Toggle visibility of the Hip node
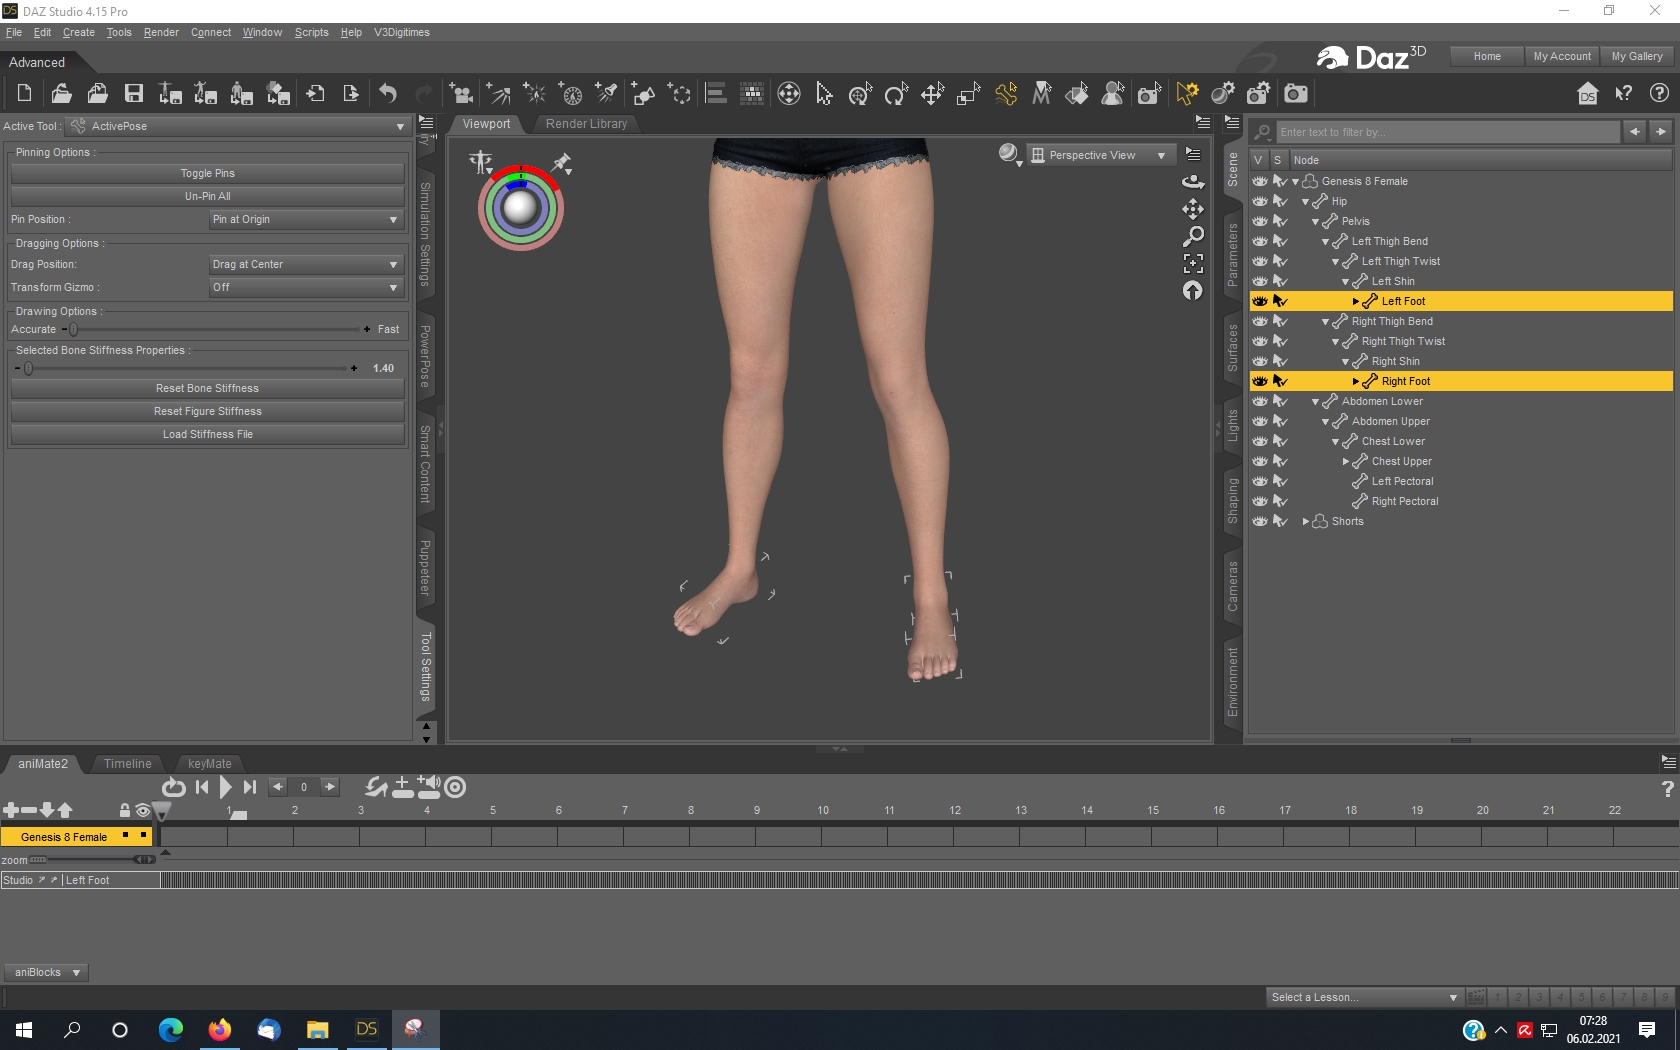This screenshot has height=1050, width=1680. pyautogui.click(x=1260, y=201)
